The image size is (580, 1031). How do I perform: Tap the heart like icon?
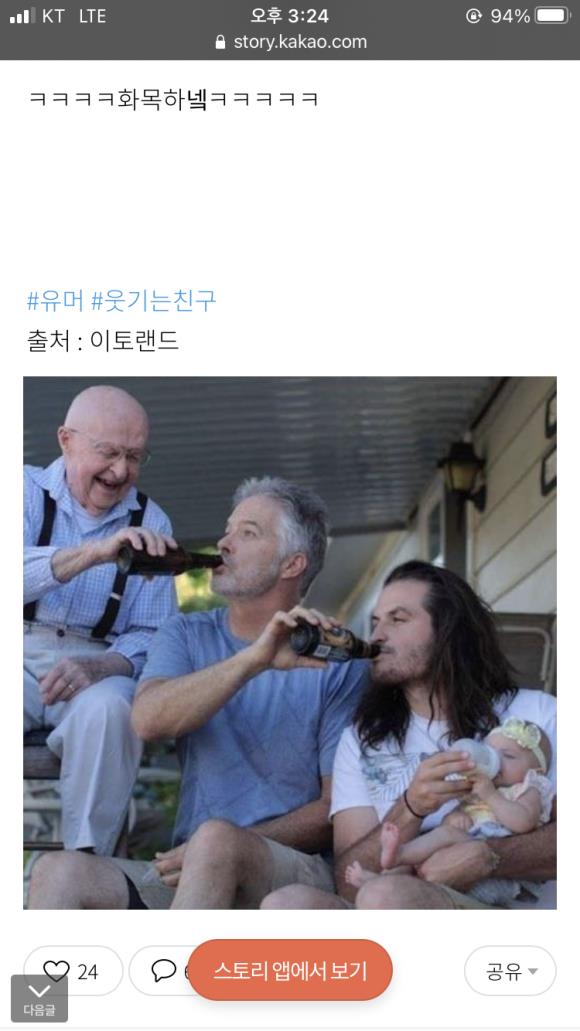click(56, 971)
